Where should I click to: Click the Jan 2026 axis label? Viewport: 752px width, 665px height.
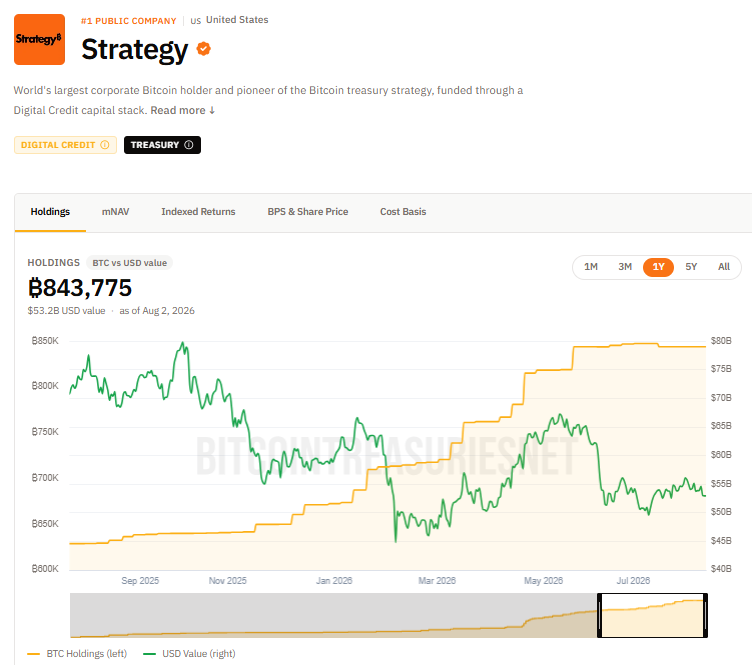tap(334, 581)
